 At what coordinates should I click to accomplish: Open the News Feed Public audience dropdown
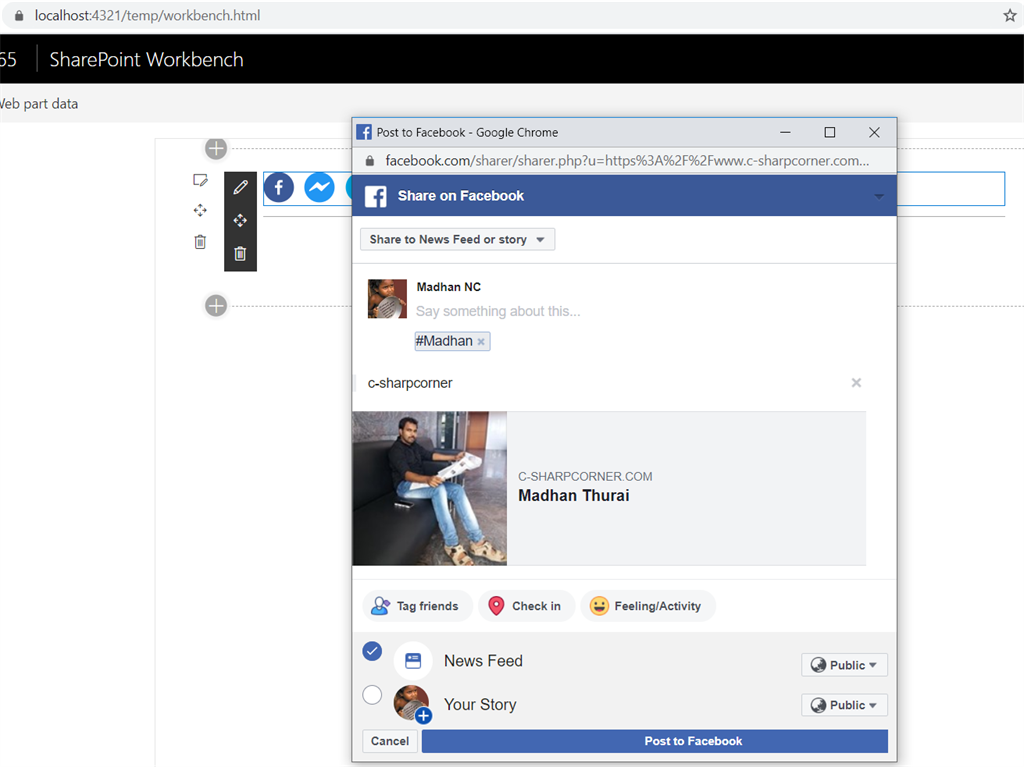844,665
